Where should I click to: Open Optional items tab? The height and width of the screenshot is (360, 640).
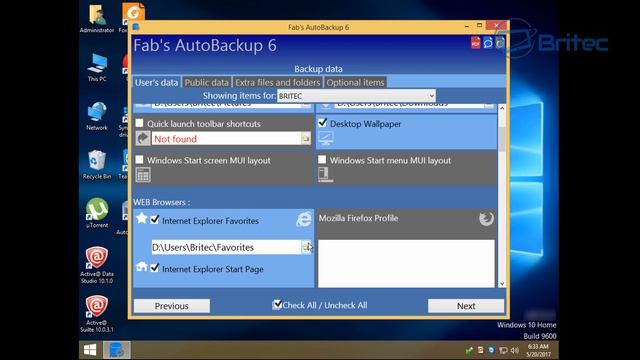tap(355, 82)
